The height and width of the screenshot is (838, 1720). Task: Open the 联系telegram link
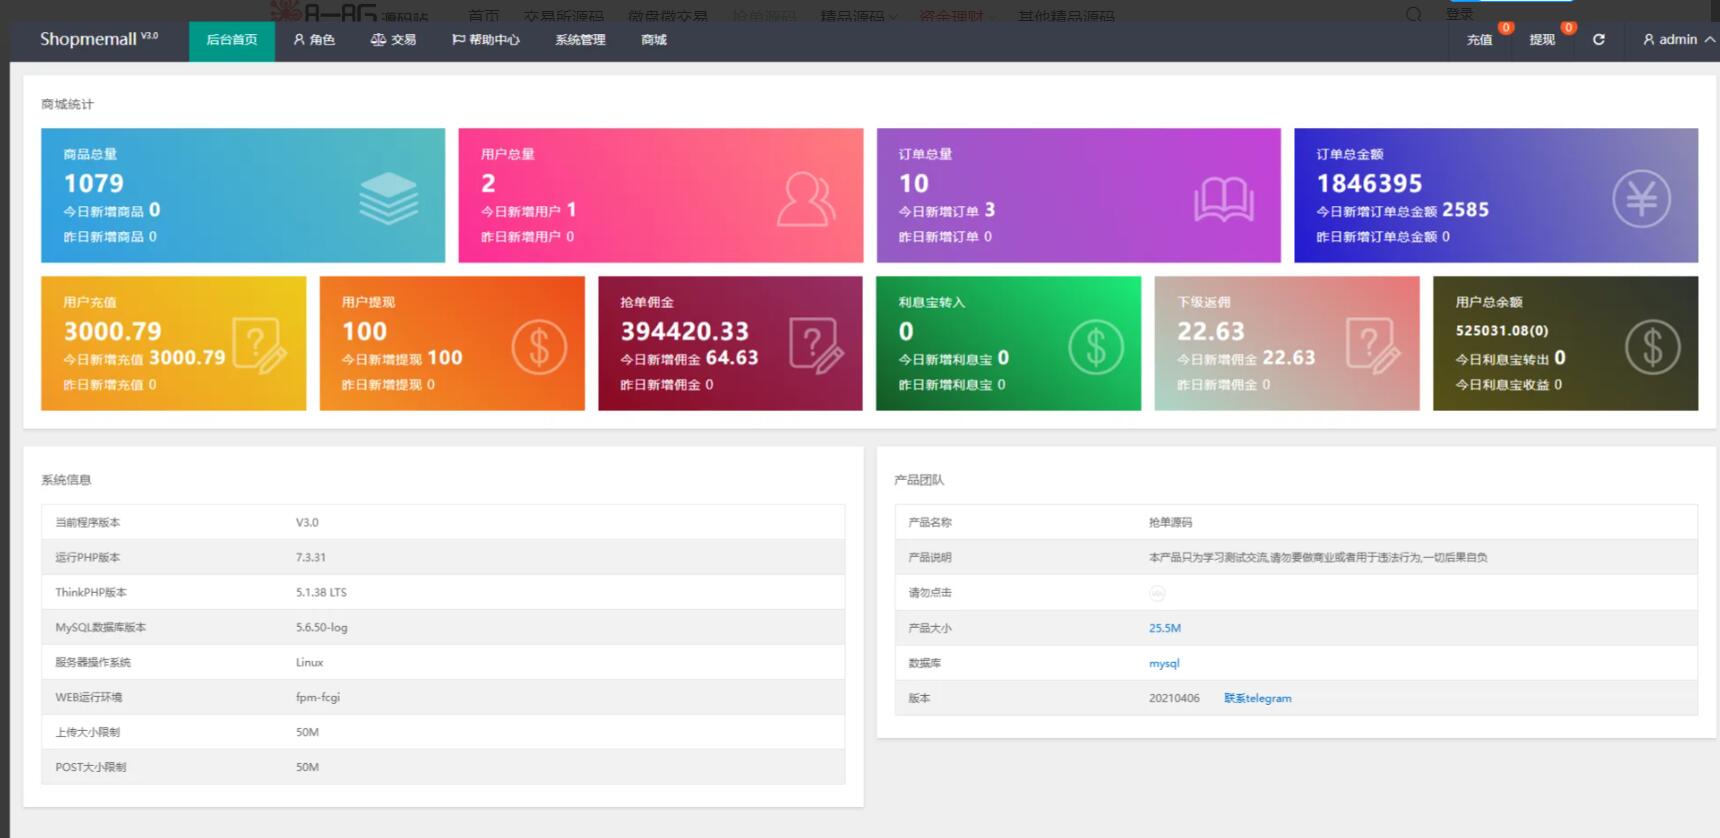coord(1257,698)
